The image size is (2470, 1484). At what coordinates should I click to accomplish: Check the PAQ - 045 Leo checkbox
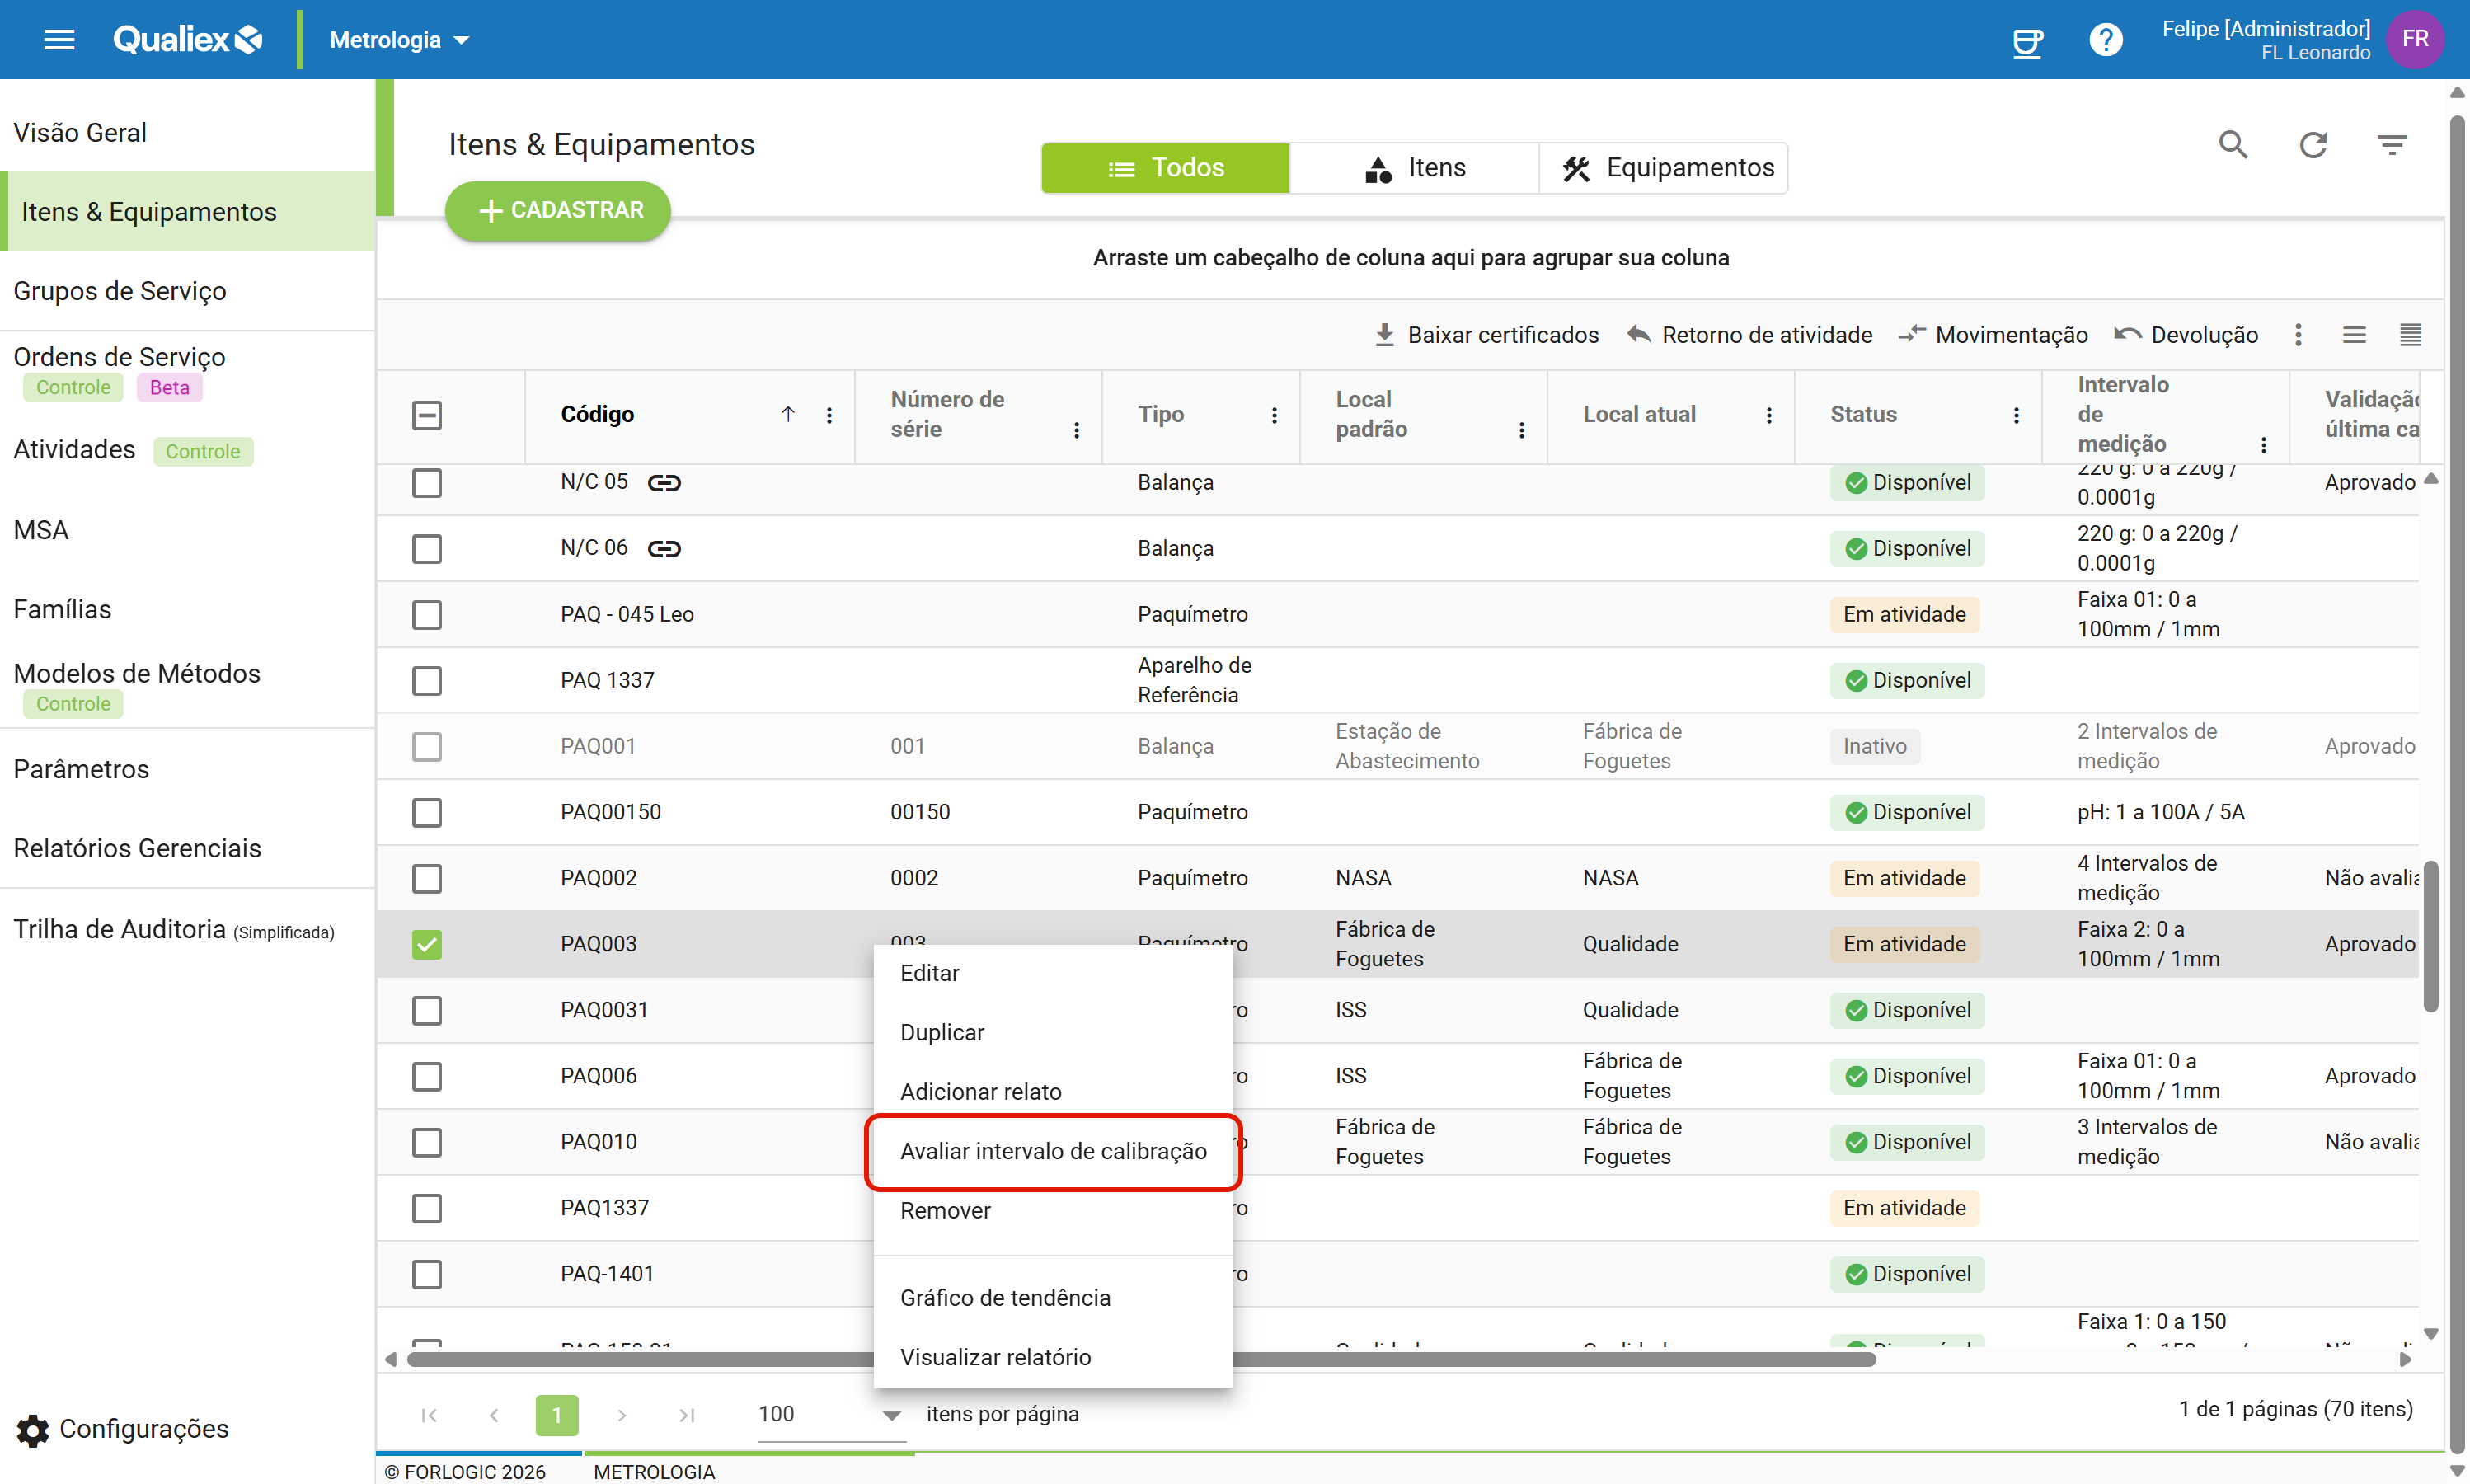427,615
